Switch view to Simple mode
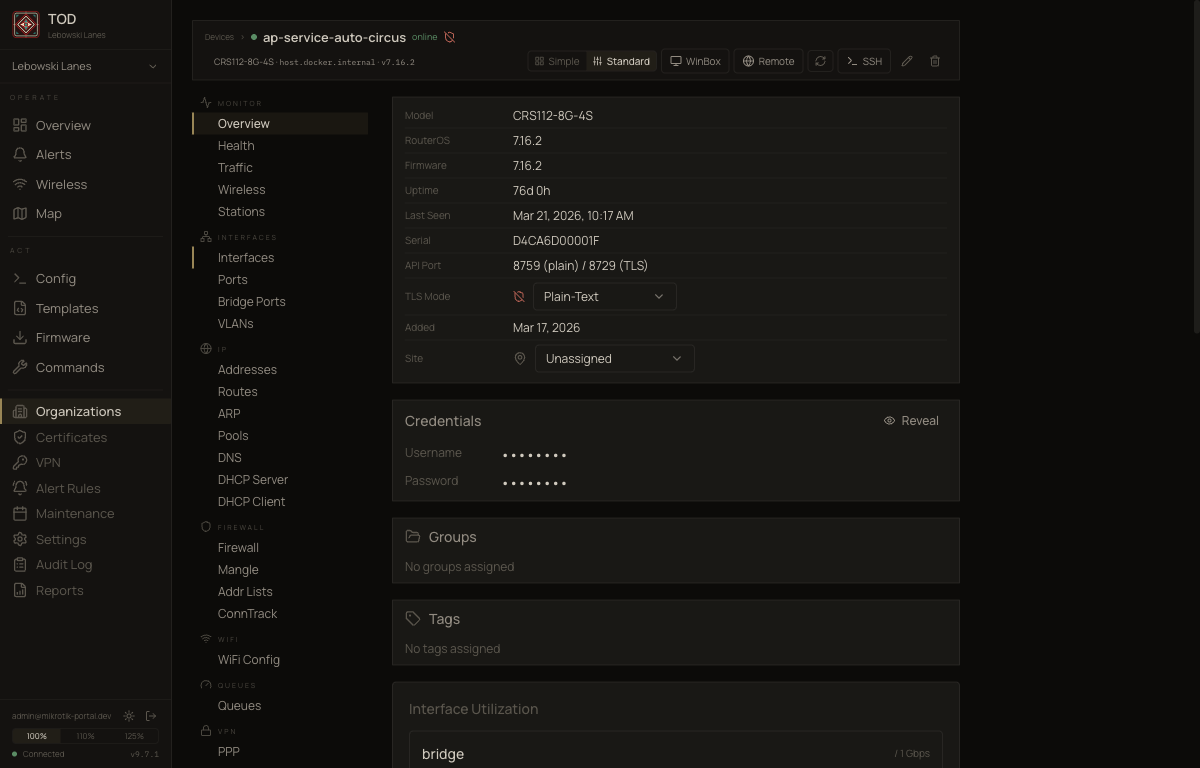Viewport: 1200px width, 768px height. 556,61
